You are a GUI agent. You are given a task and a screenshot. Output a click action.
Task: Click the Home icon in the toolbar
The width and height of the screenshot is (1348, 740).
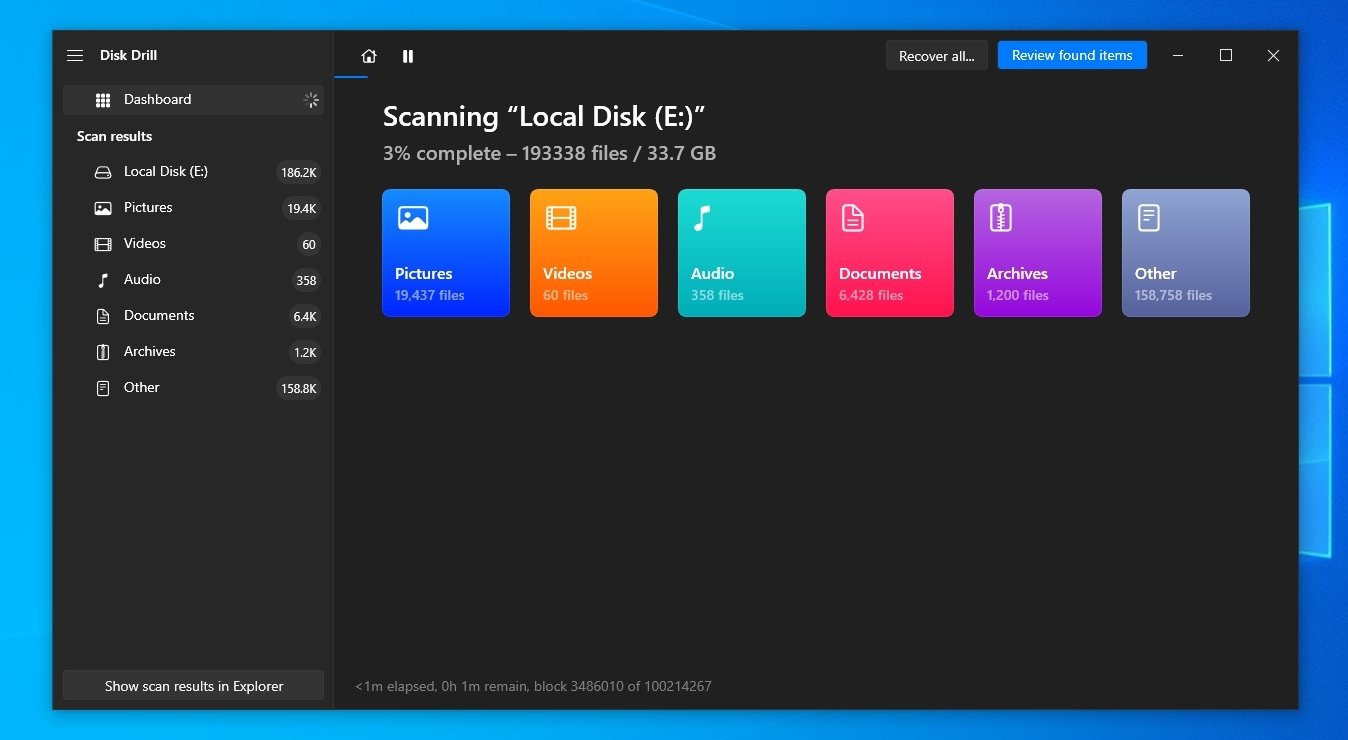coord(369,56)
